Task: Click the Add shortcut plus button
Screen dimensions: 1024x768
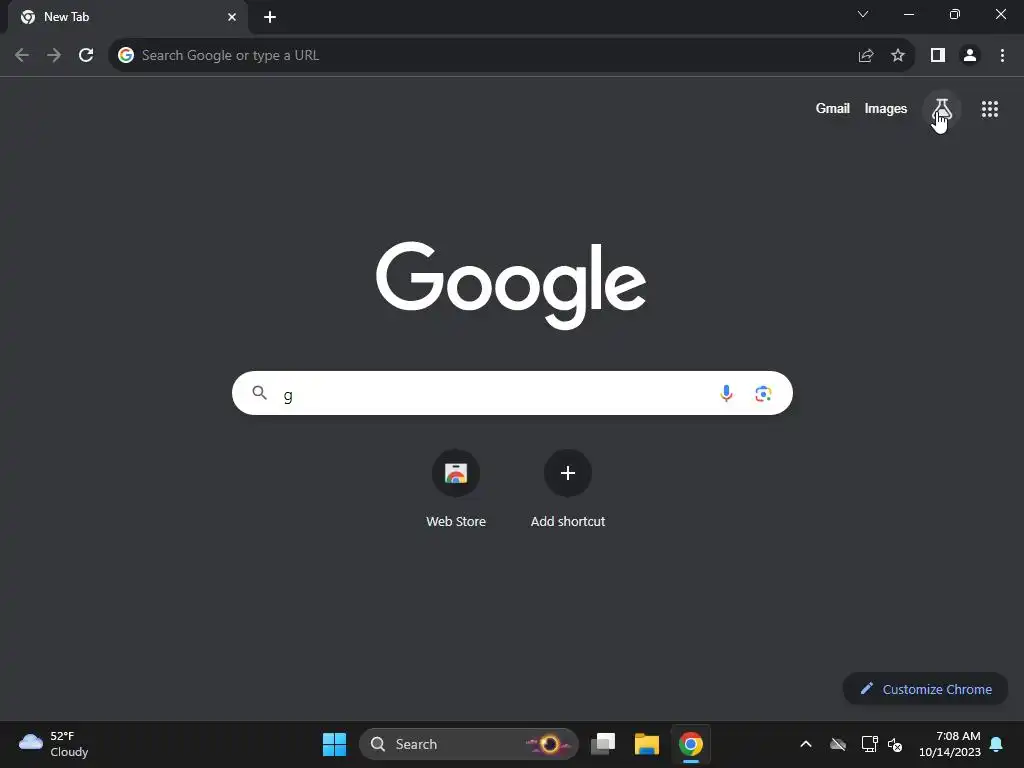Action: (x=568, y=473)
